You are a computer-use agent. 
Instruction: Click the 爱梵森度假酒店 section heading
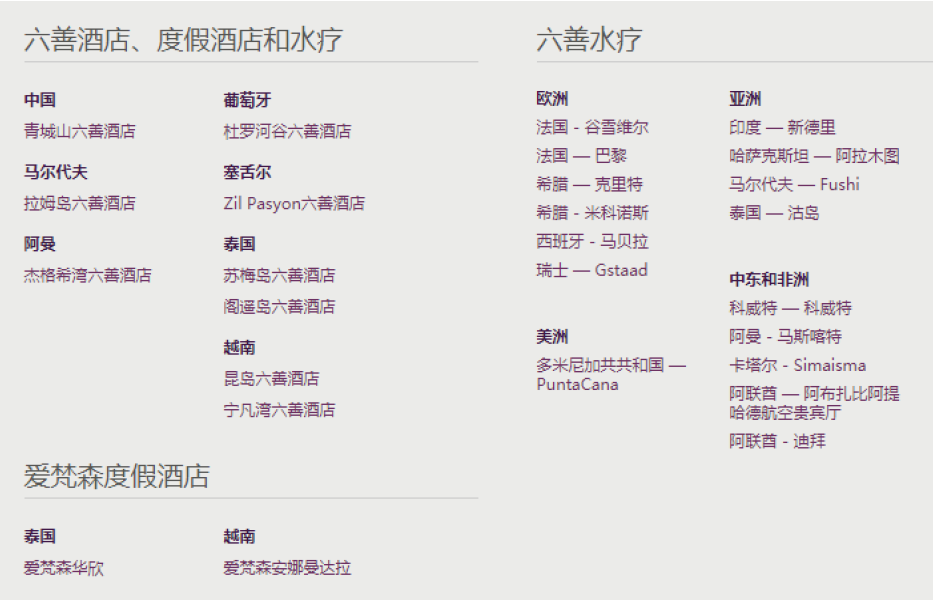117,477
